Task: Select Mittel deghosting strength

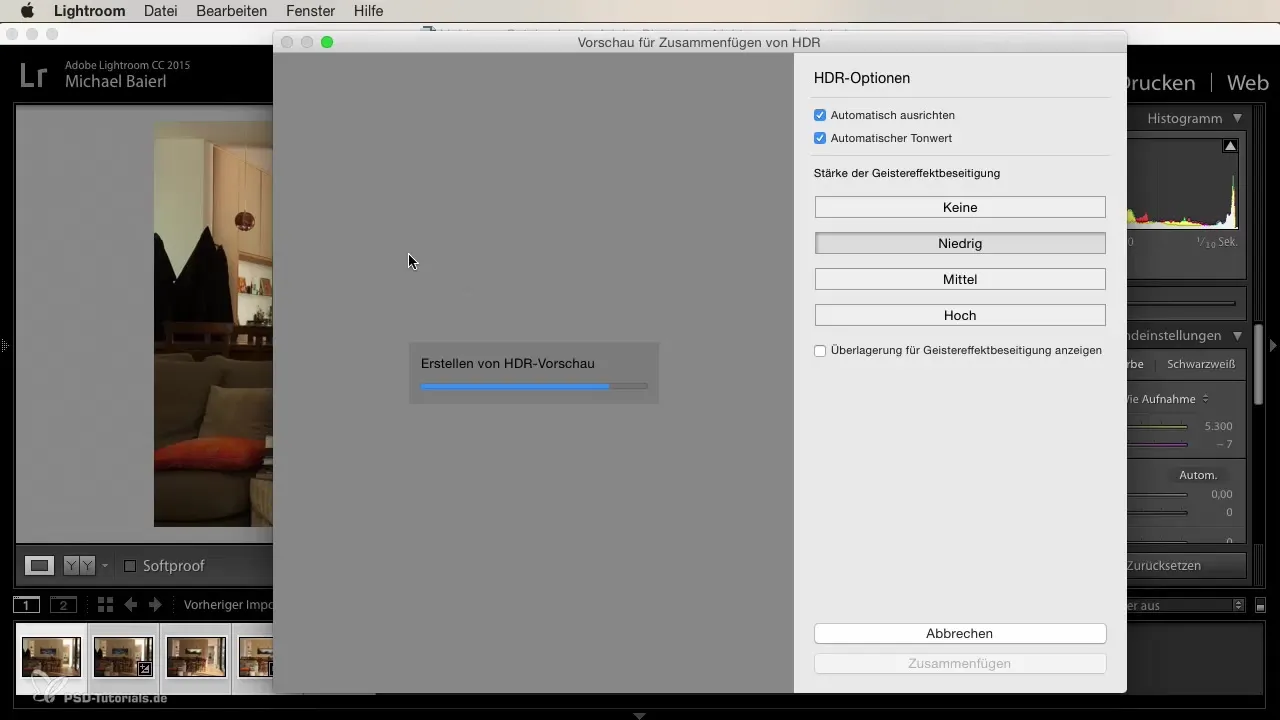Action: [x=960, y=279]
